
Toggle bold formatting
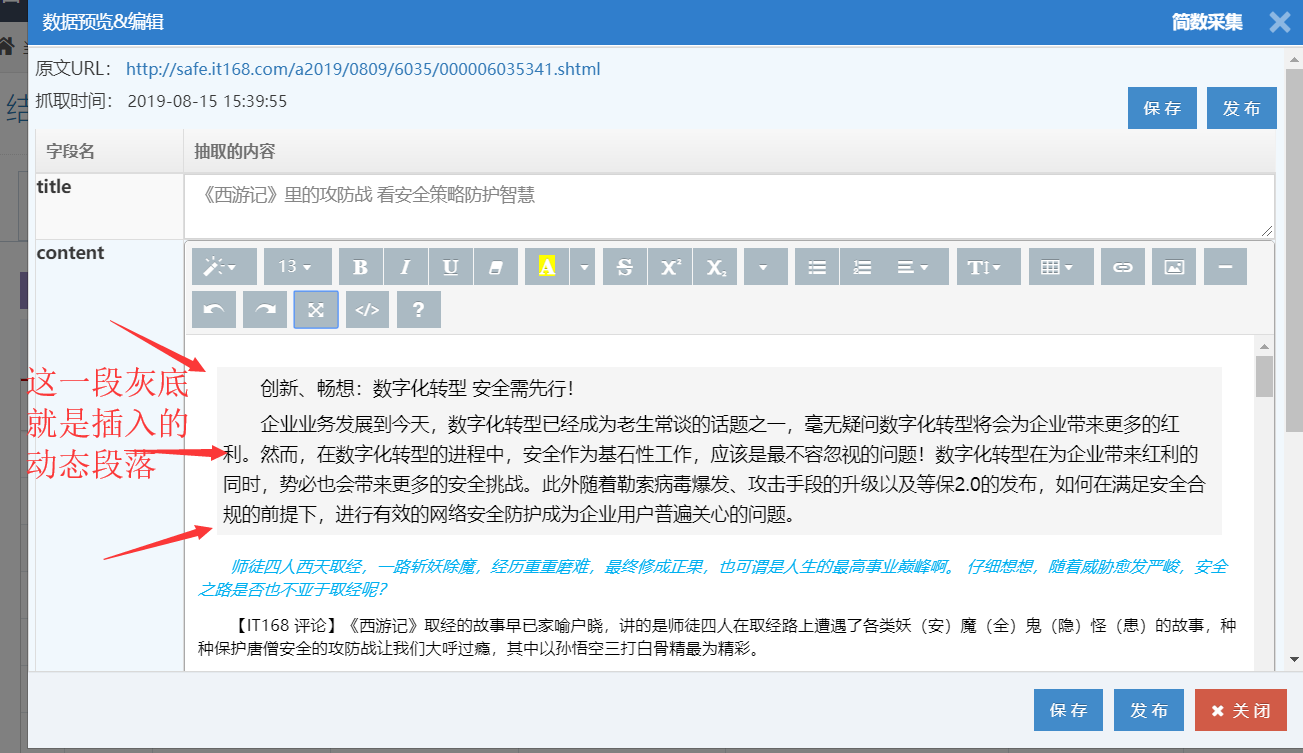click(x=361, y=267)
